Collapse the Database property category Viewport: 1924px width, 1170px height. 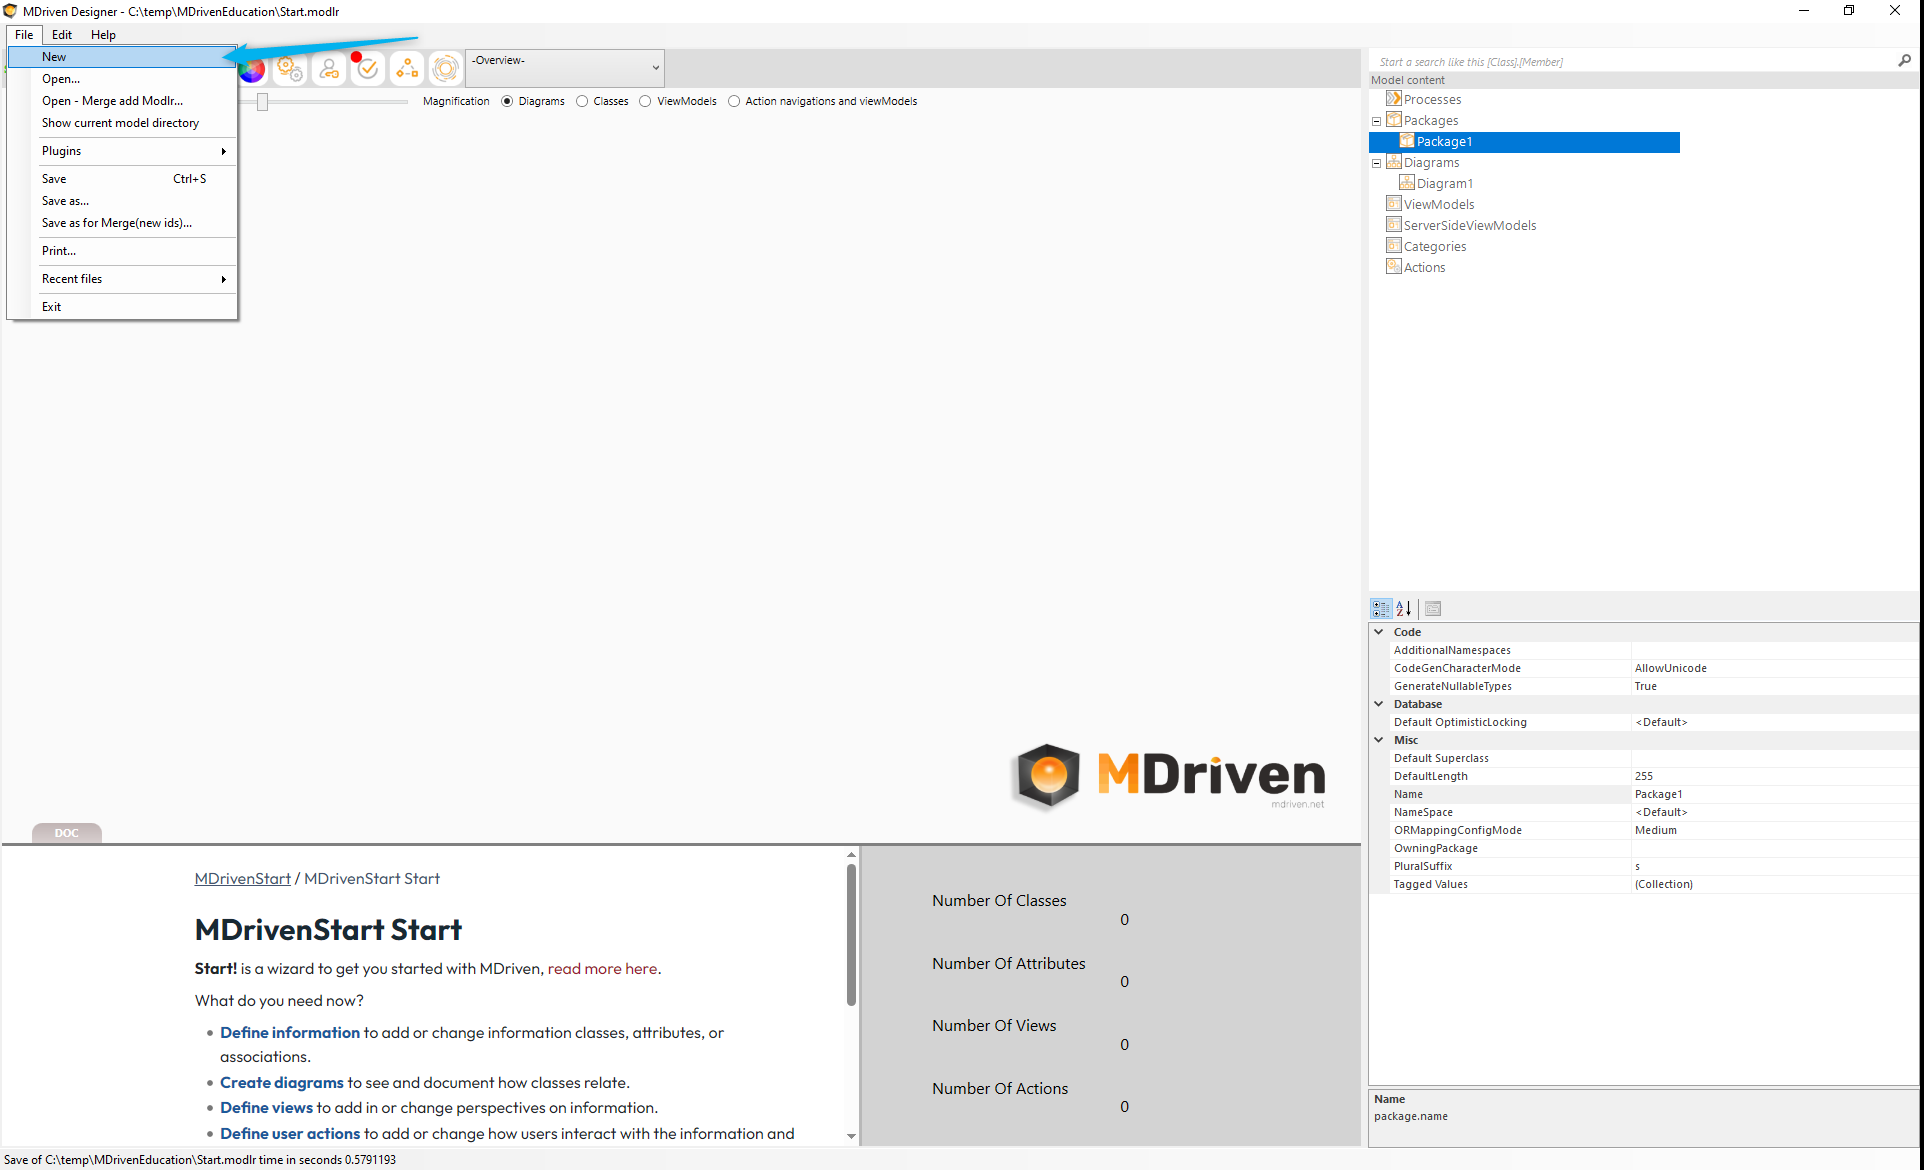pos(1379,704)
